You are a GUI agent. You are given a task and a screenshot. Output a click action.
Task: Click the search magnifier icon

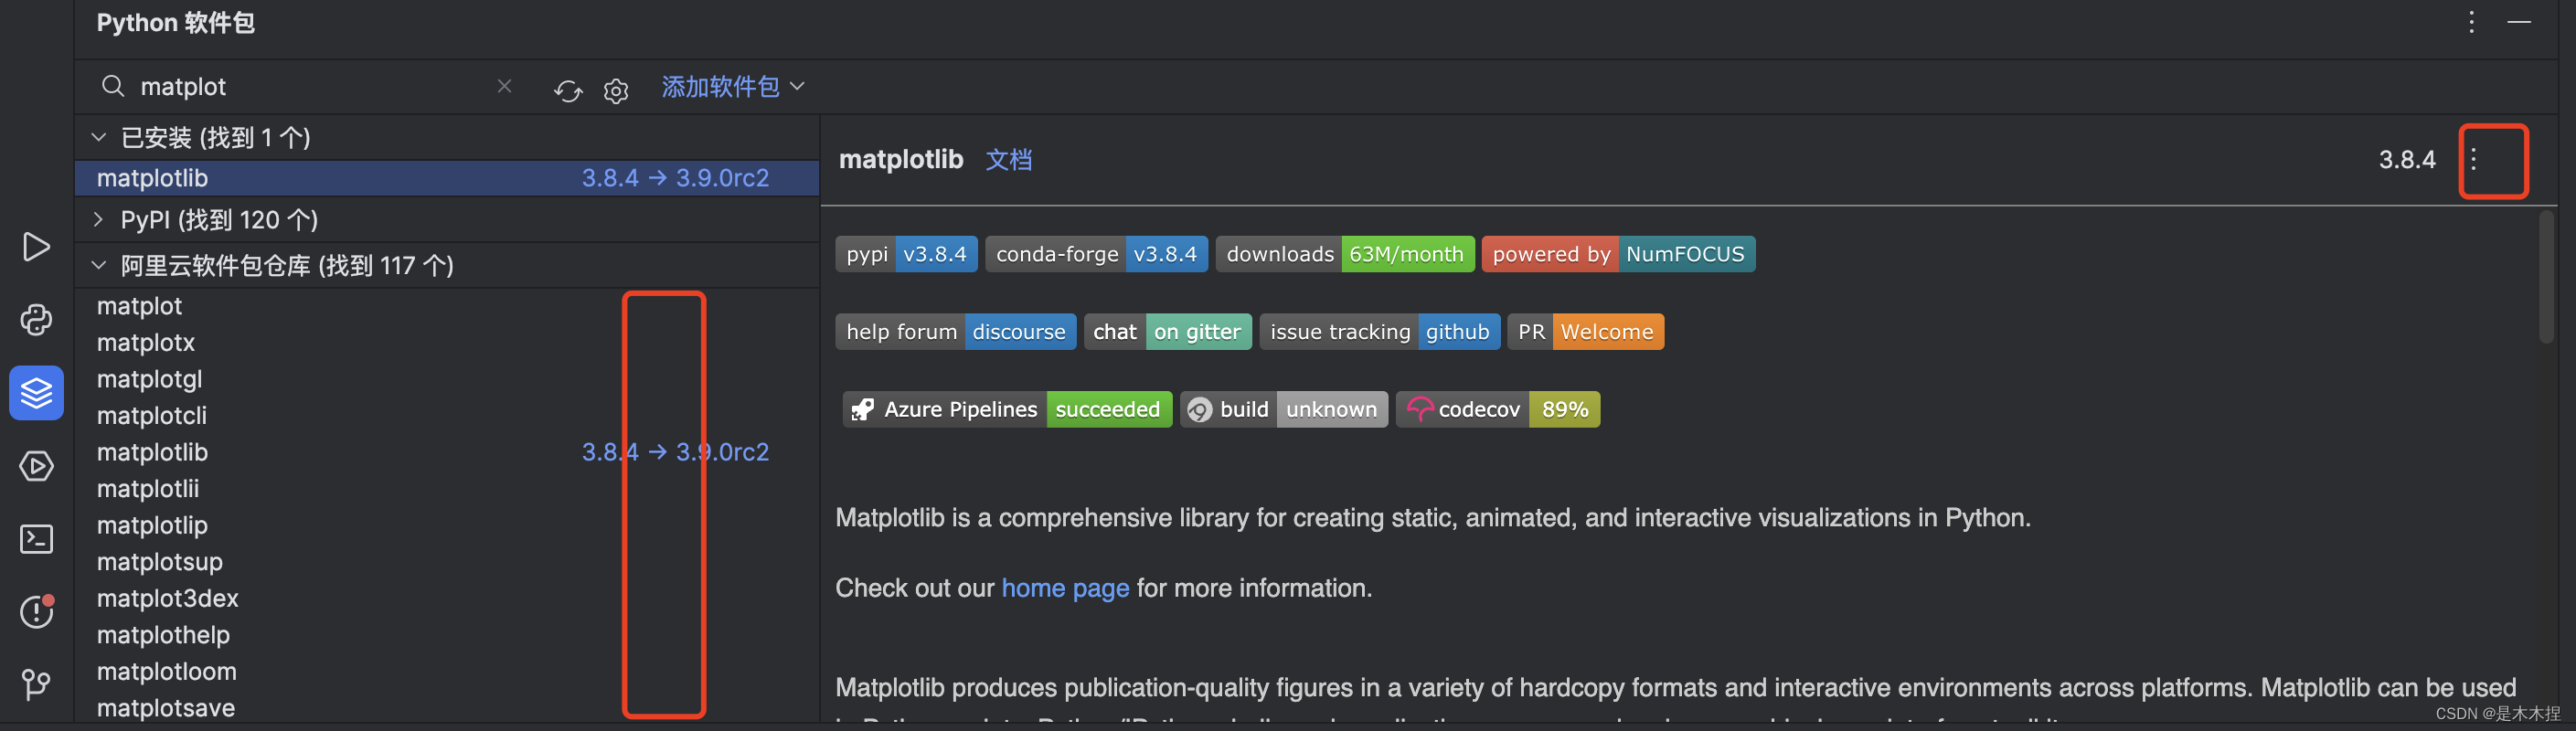113,86
